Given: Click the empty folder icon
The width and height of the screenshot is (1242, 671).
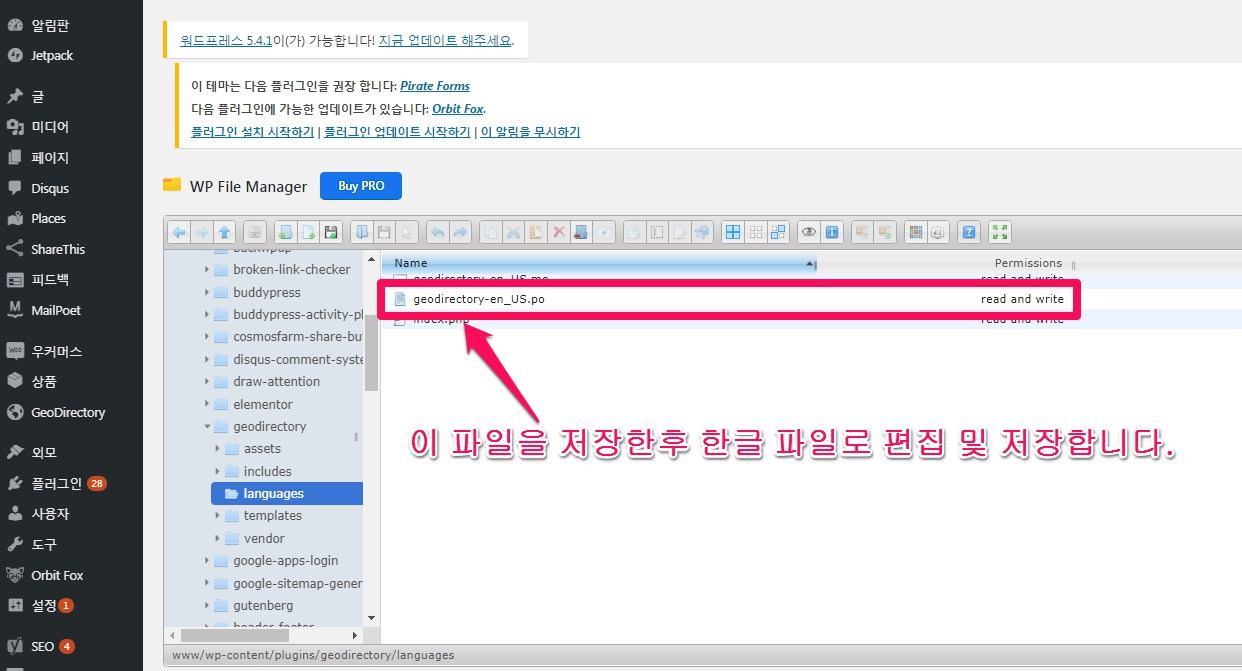Looking at the screenshot, I should pos(581,232).
